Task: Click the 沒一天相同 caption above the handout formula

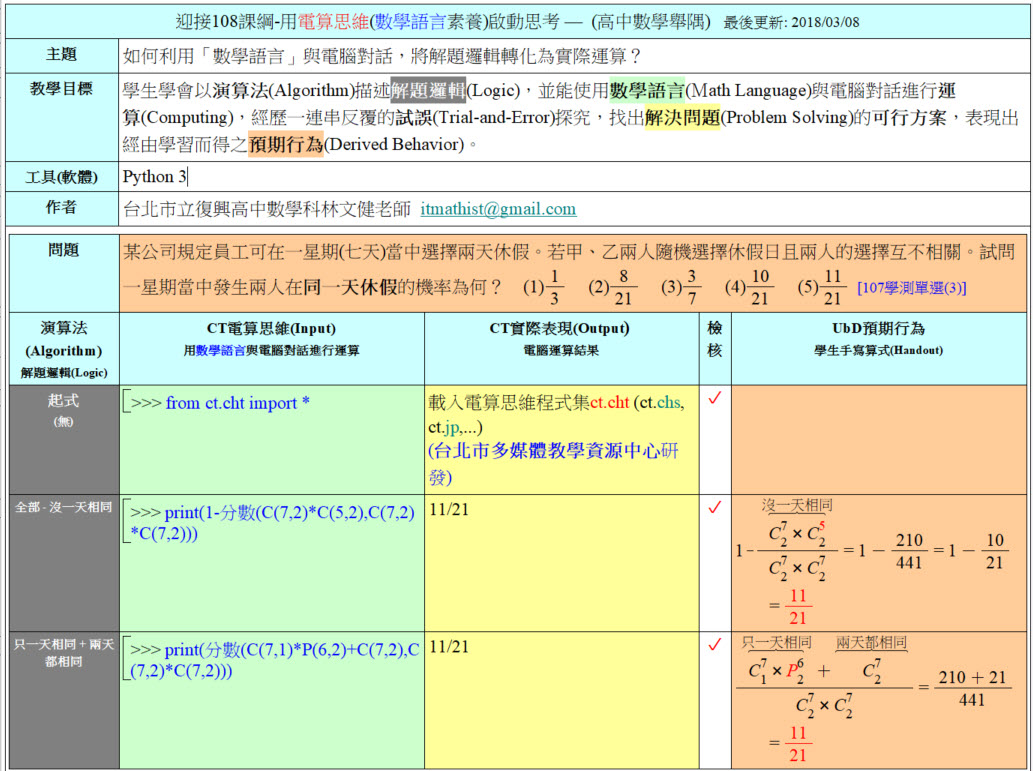Action: (x=797, y=505)
